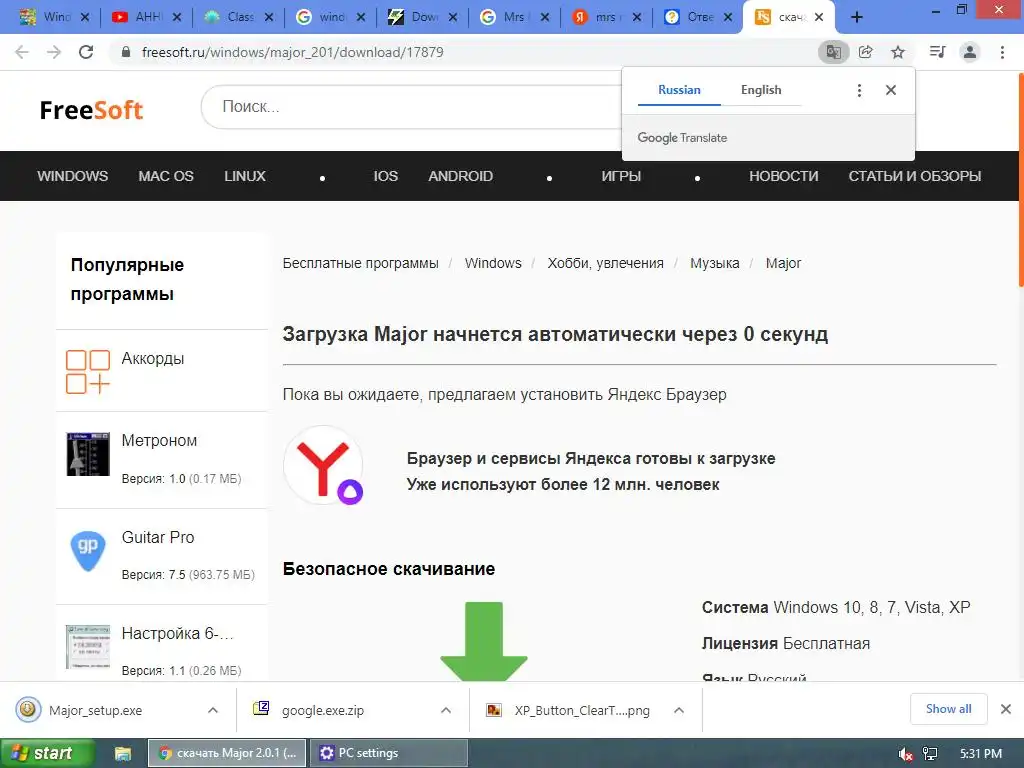Click the Поиск search field
The height and width of the screenshot is (768, 1024).
pyautogui.click(x=411, y=107)
